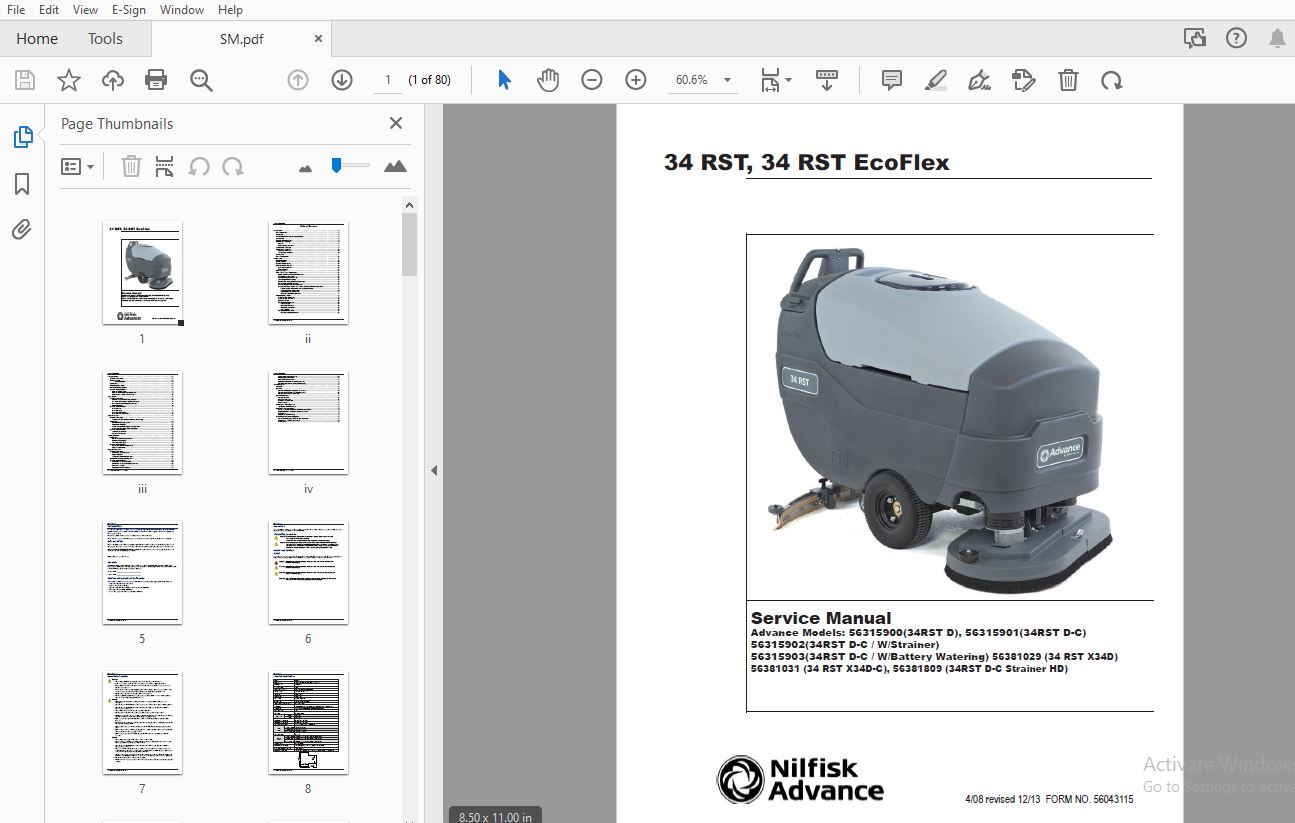The width and height of the screenshot is (1295, 823).
Task: Switch to the Tools tab
Action: point(105,39)
